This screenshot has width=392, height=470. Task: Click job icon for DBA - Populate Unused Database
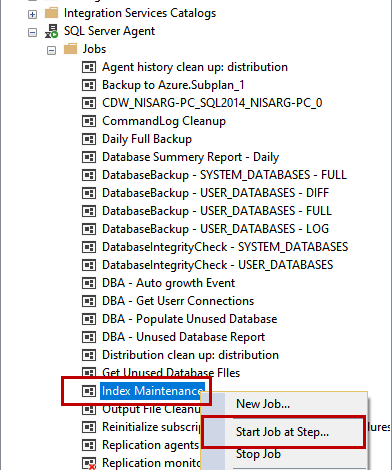(x=89, y=319)
